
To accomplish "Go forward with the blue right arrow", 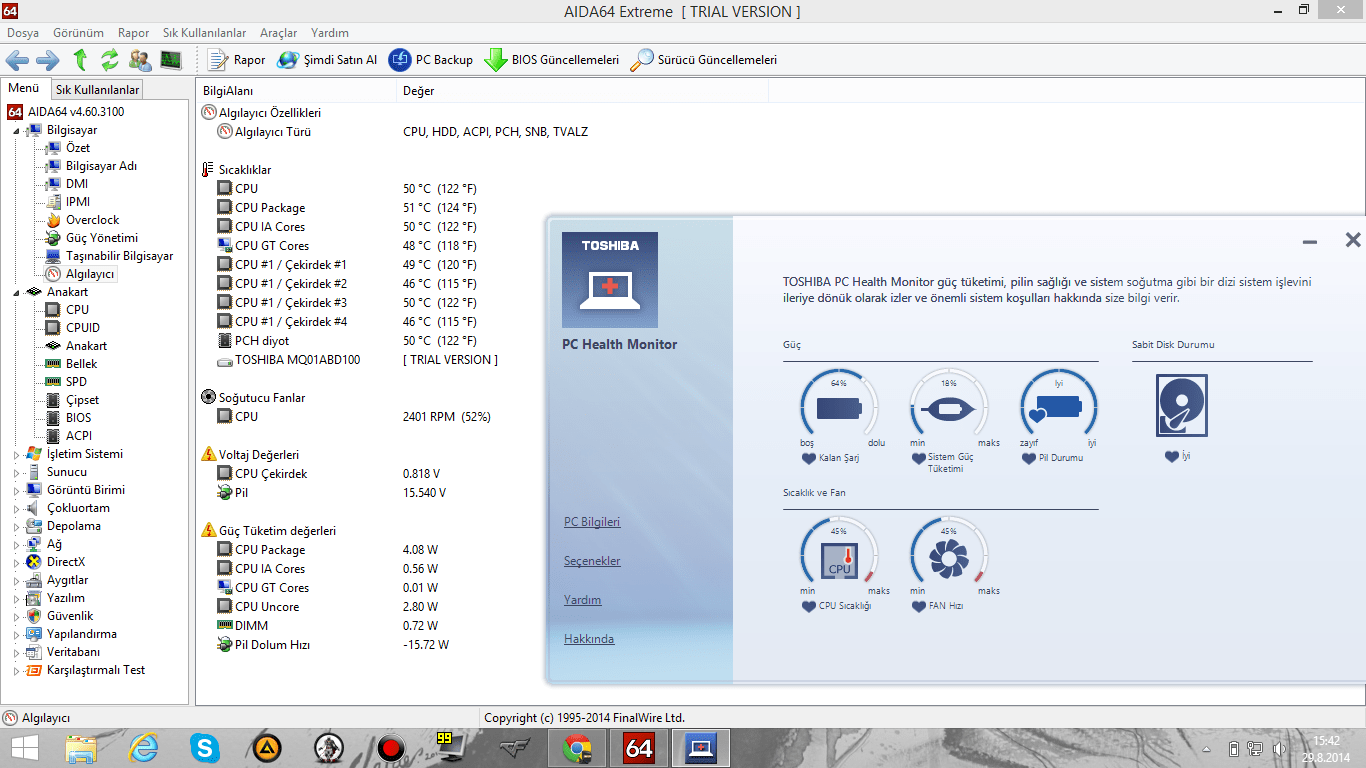I will click(48, 60).
